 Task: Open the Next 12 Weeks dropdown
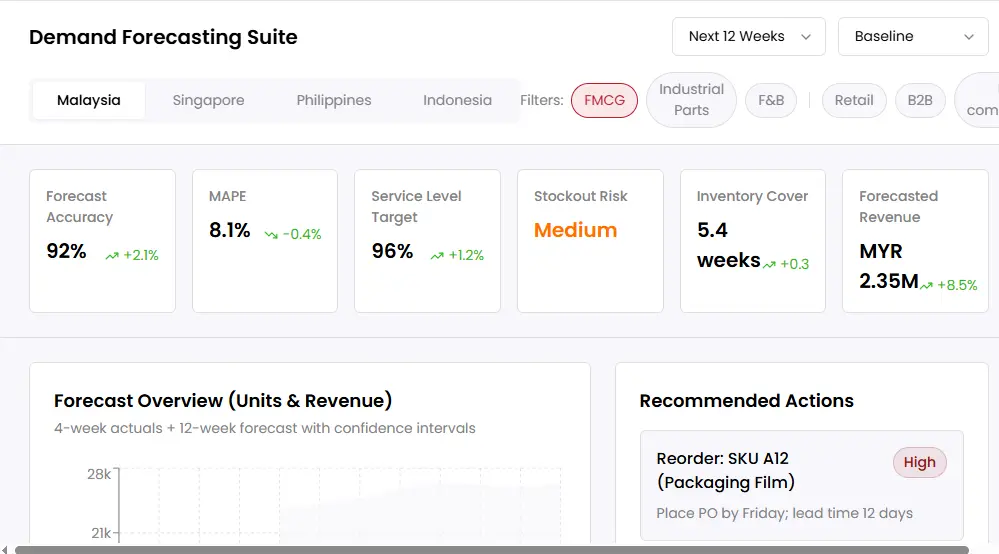point(748,36)
